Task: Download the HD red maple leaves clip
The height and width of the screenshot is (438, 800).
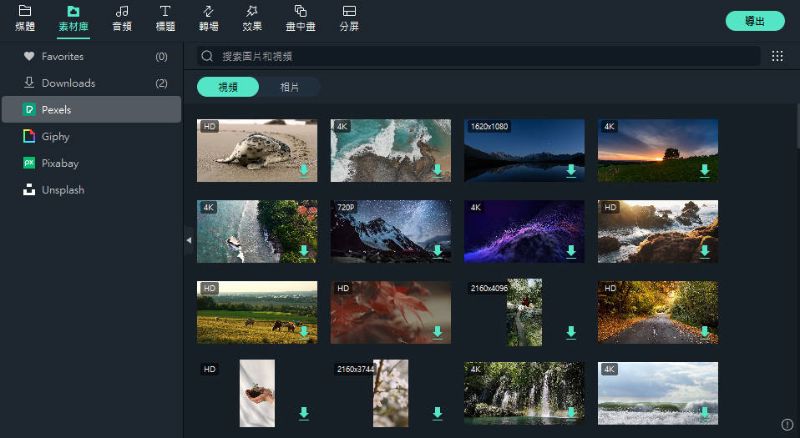Action: point(438,332)
